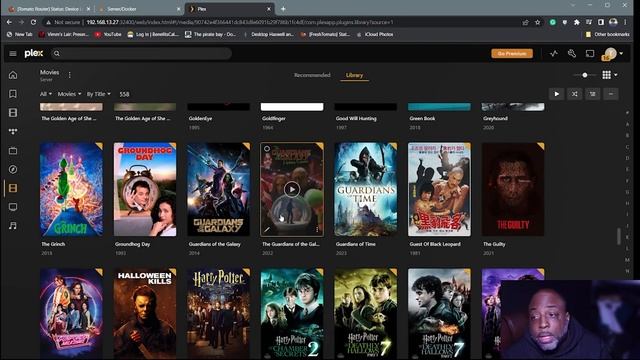Image resolution: width=640 pixels, height=360 pixels.
Task: Switch to the Recommended tab
Action: pyautogui.click(x=312, y=75)
